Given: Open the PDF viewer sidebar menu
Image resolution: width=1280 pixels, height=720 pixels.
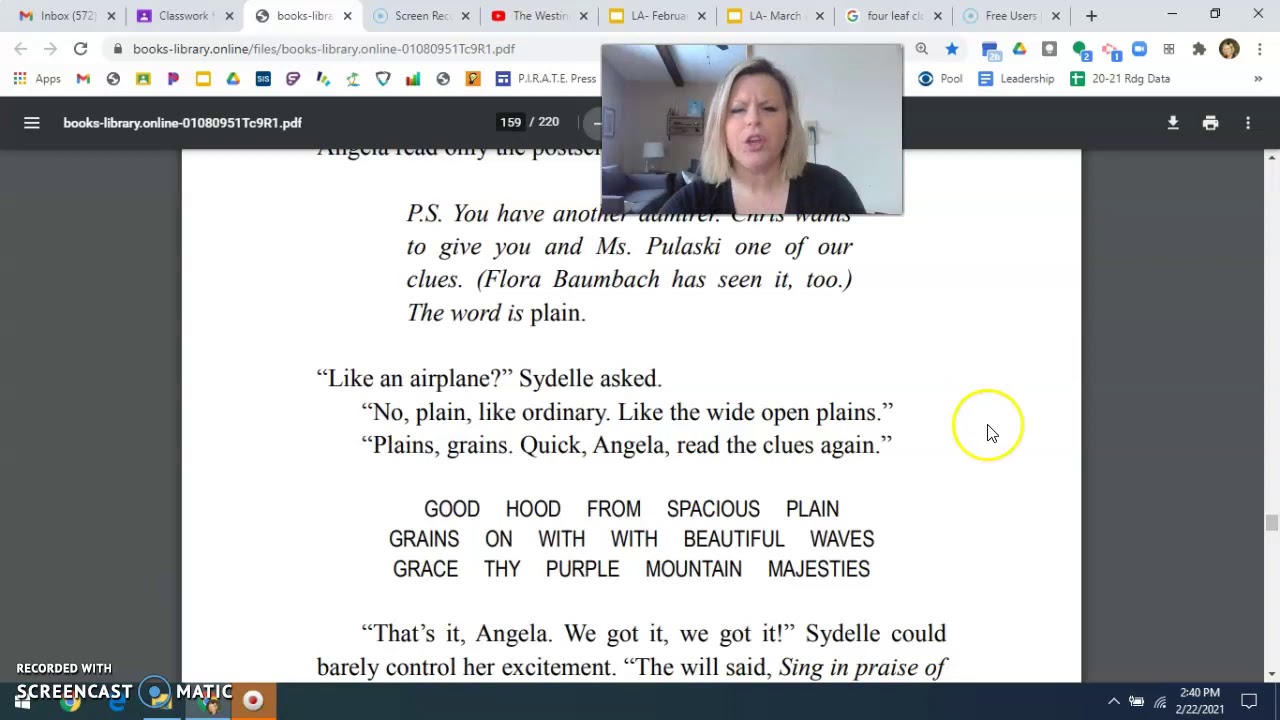Looking at the screenshot, I should pos(32,123).
